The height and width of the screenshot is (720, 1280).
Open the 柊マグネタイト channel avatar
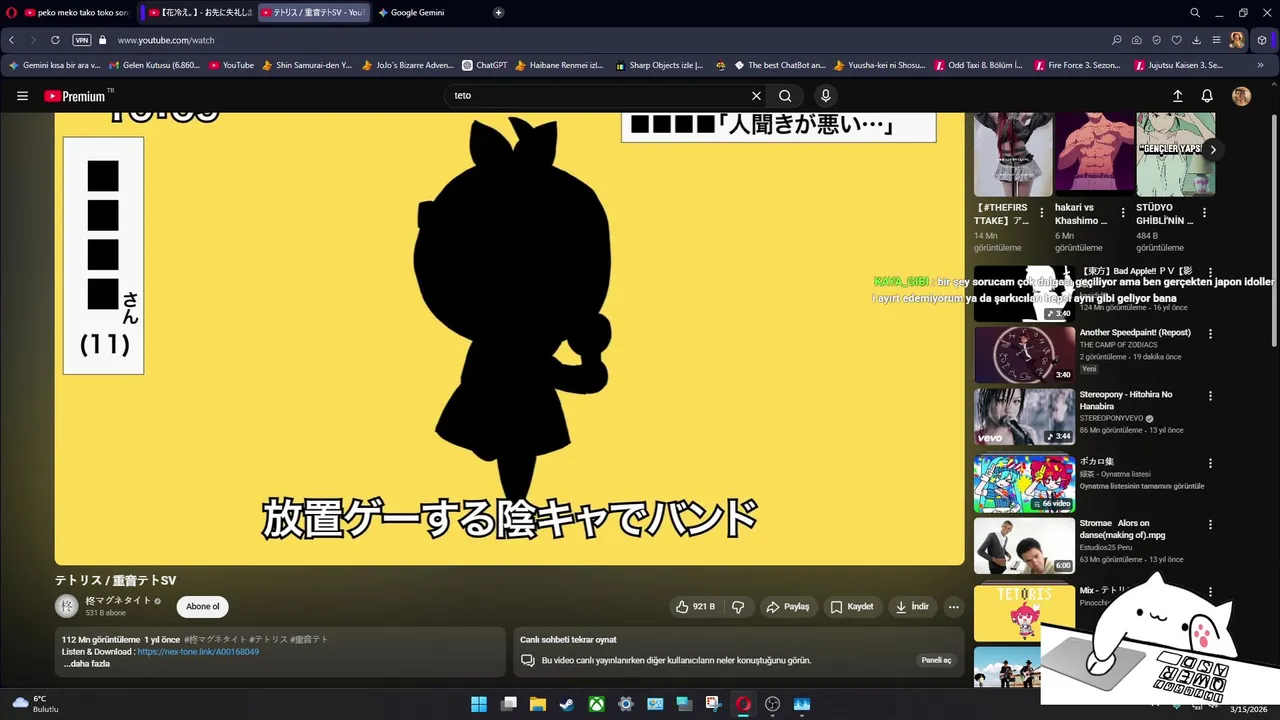click(x=66, y=606)
